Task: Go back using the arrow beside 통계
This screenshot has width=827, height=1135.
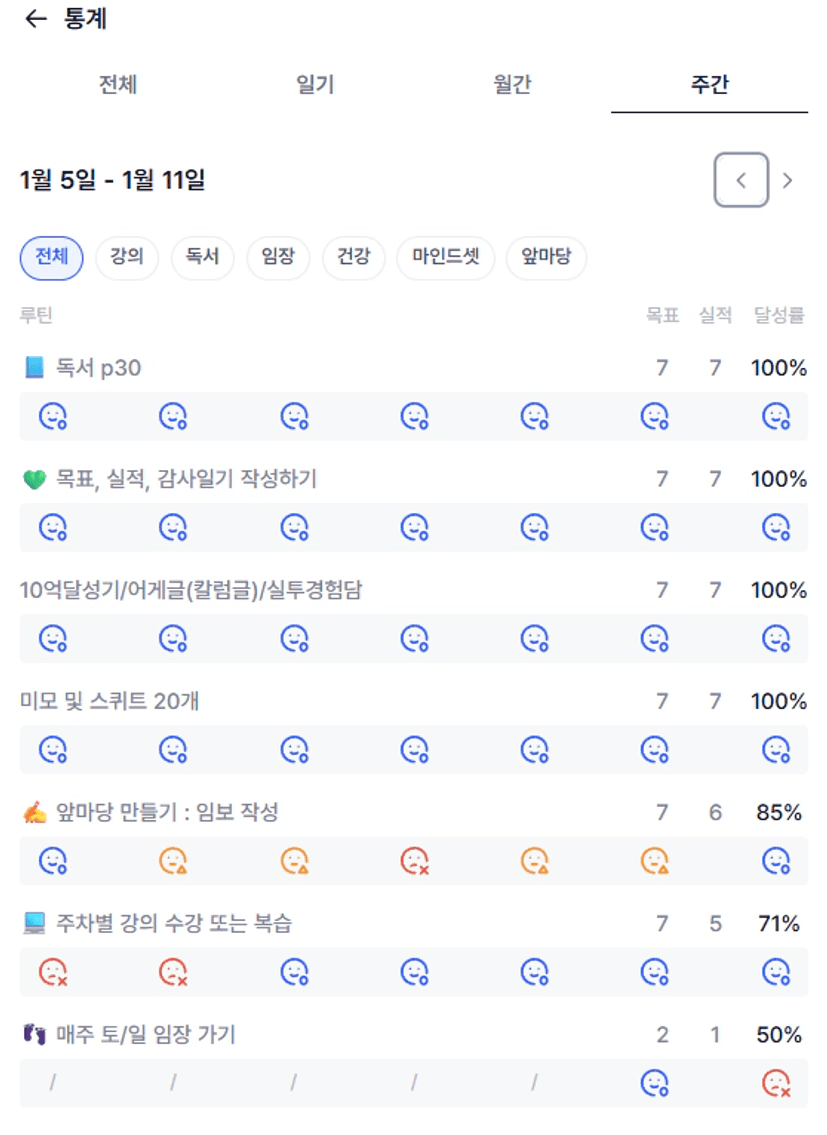Action: [36, 19]
